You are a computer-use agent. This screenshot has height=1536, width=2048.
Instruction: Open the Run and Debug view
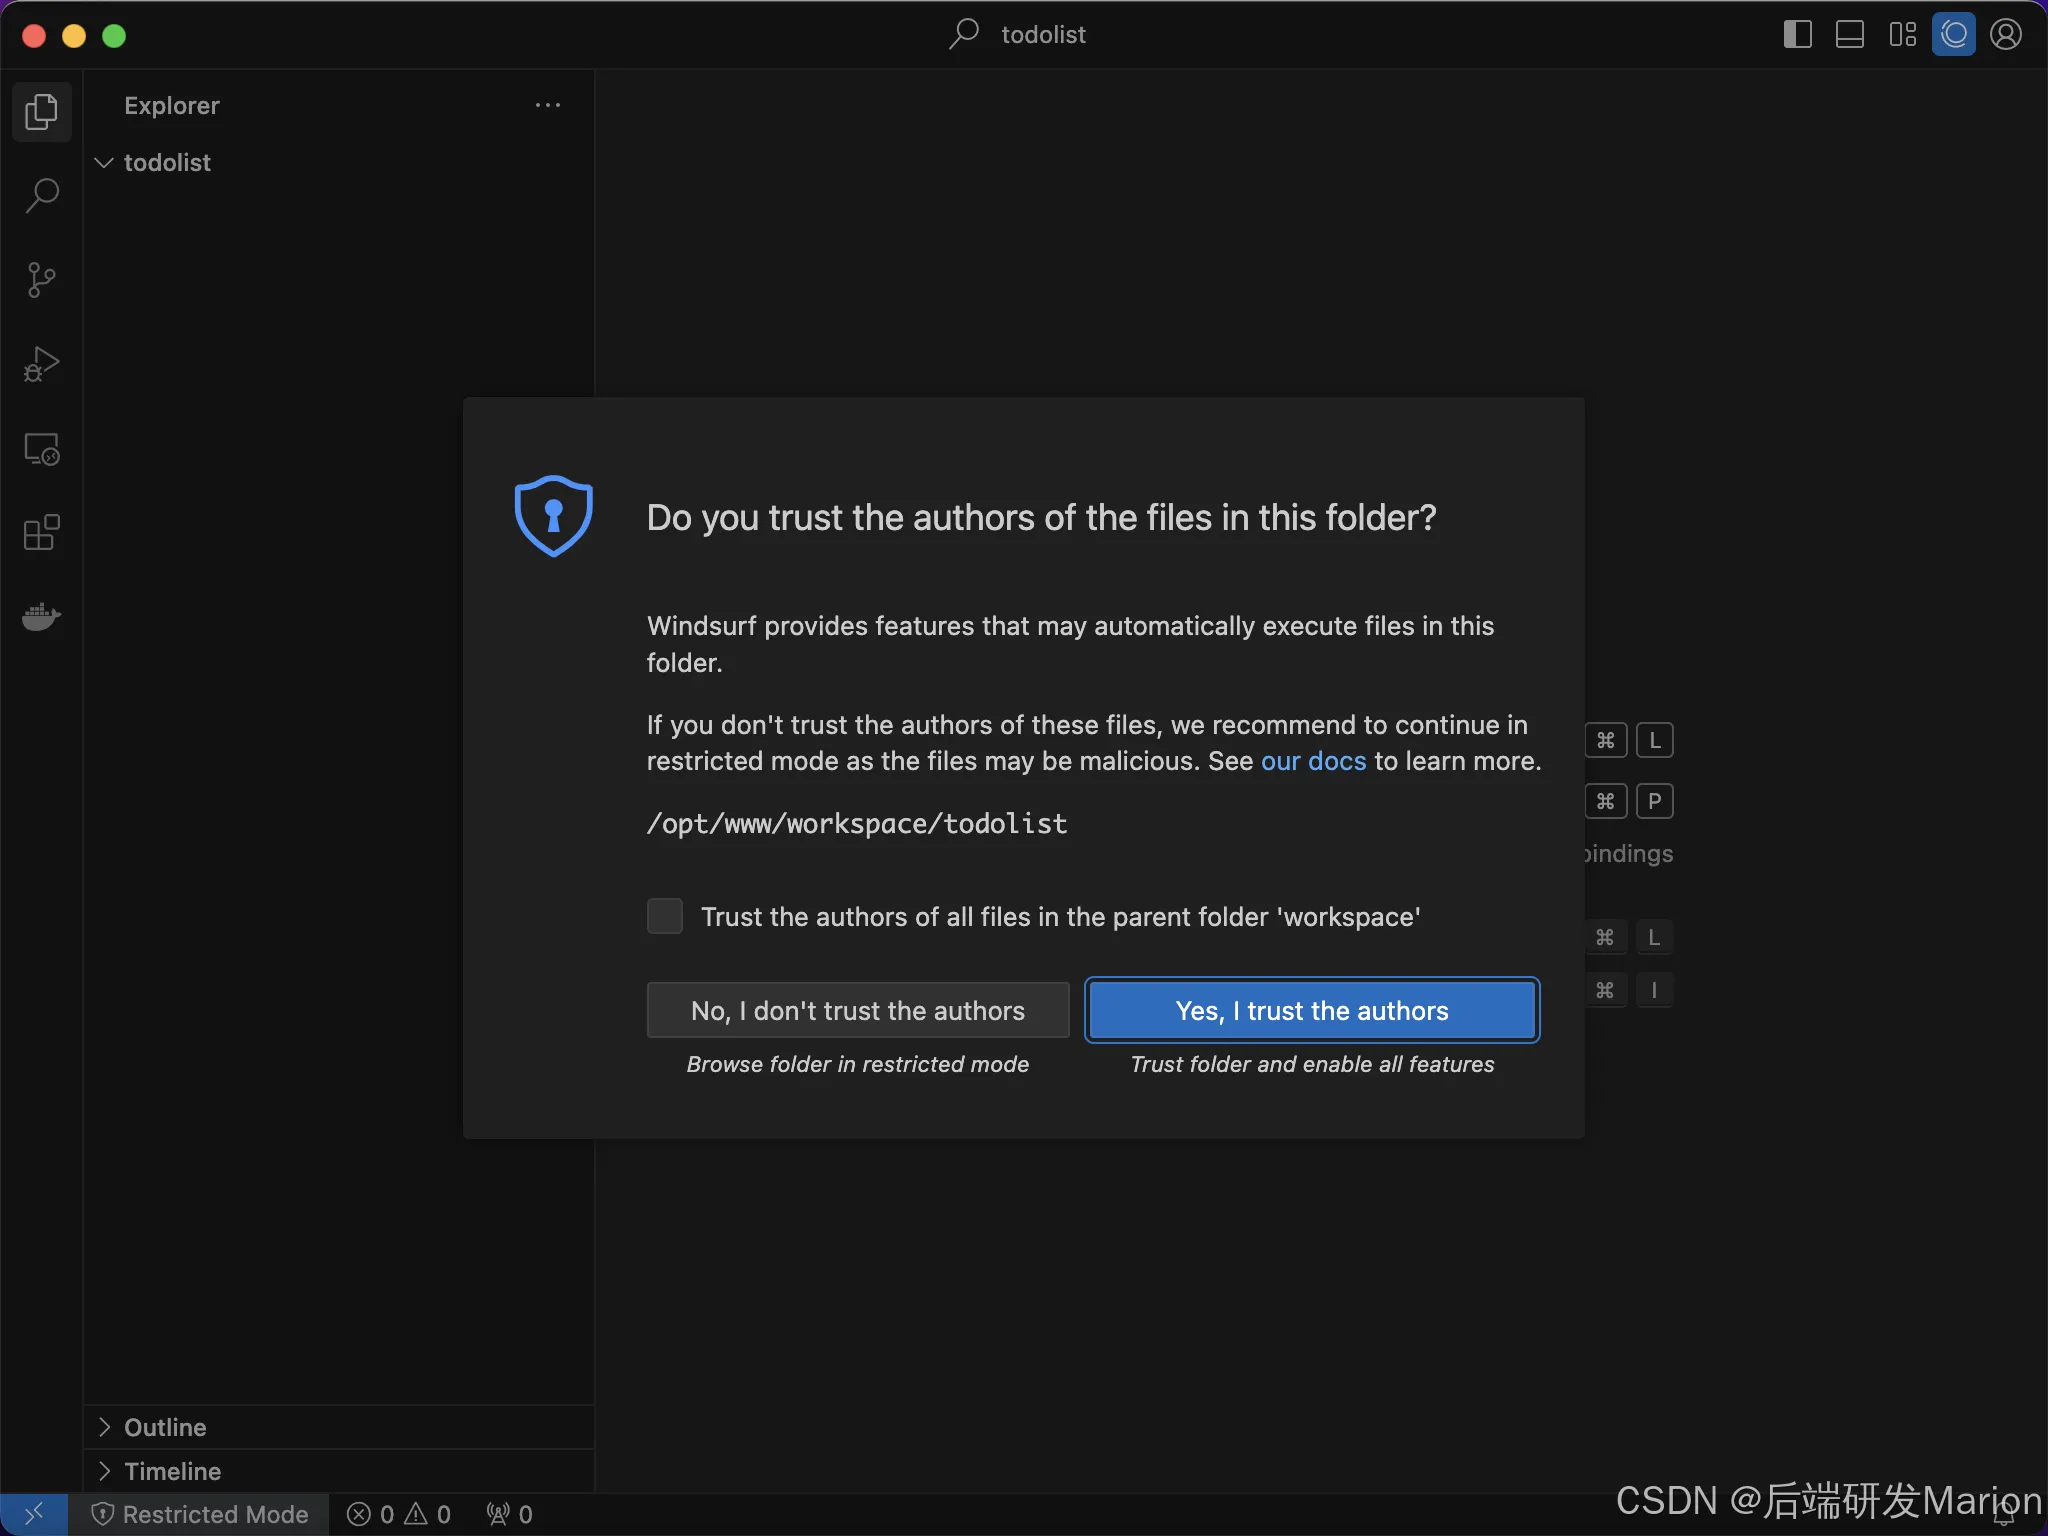click(x=41, y=364)
